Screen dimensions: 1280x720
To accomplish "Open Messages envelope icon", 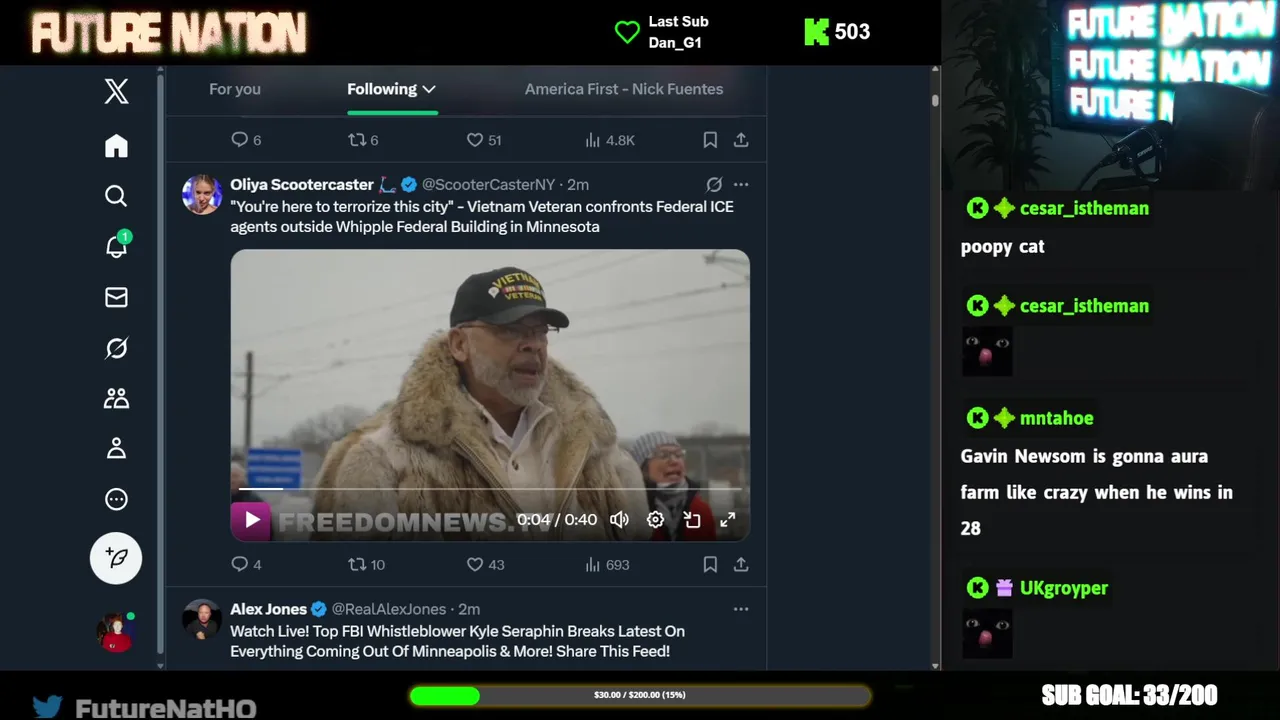I will pos(116,297).
